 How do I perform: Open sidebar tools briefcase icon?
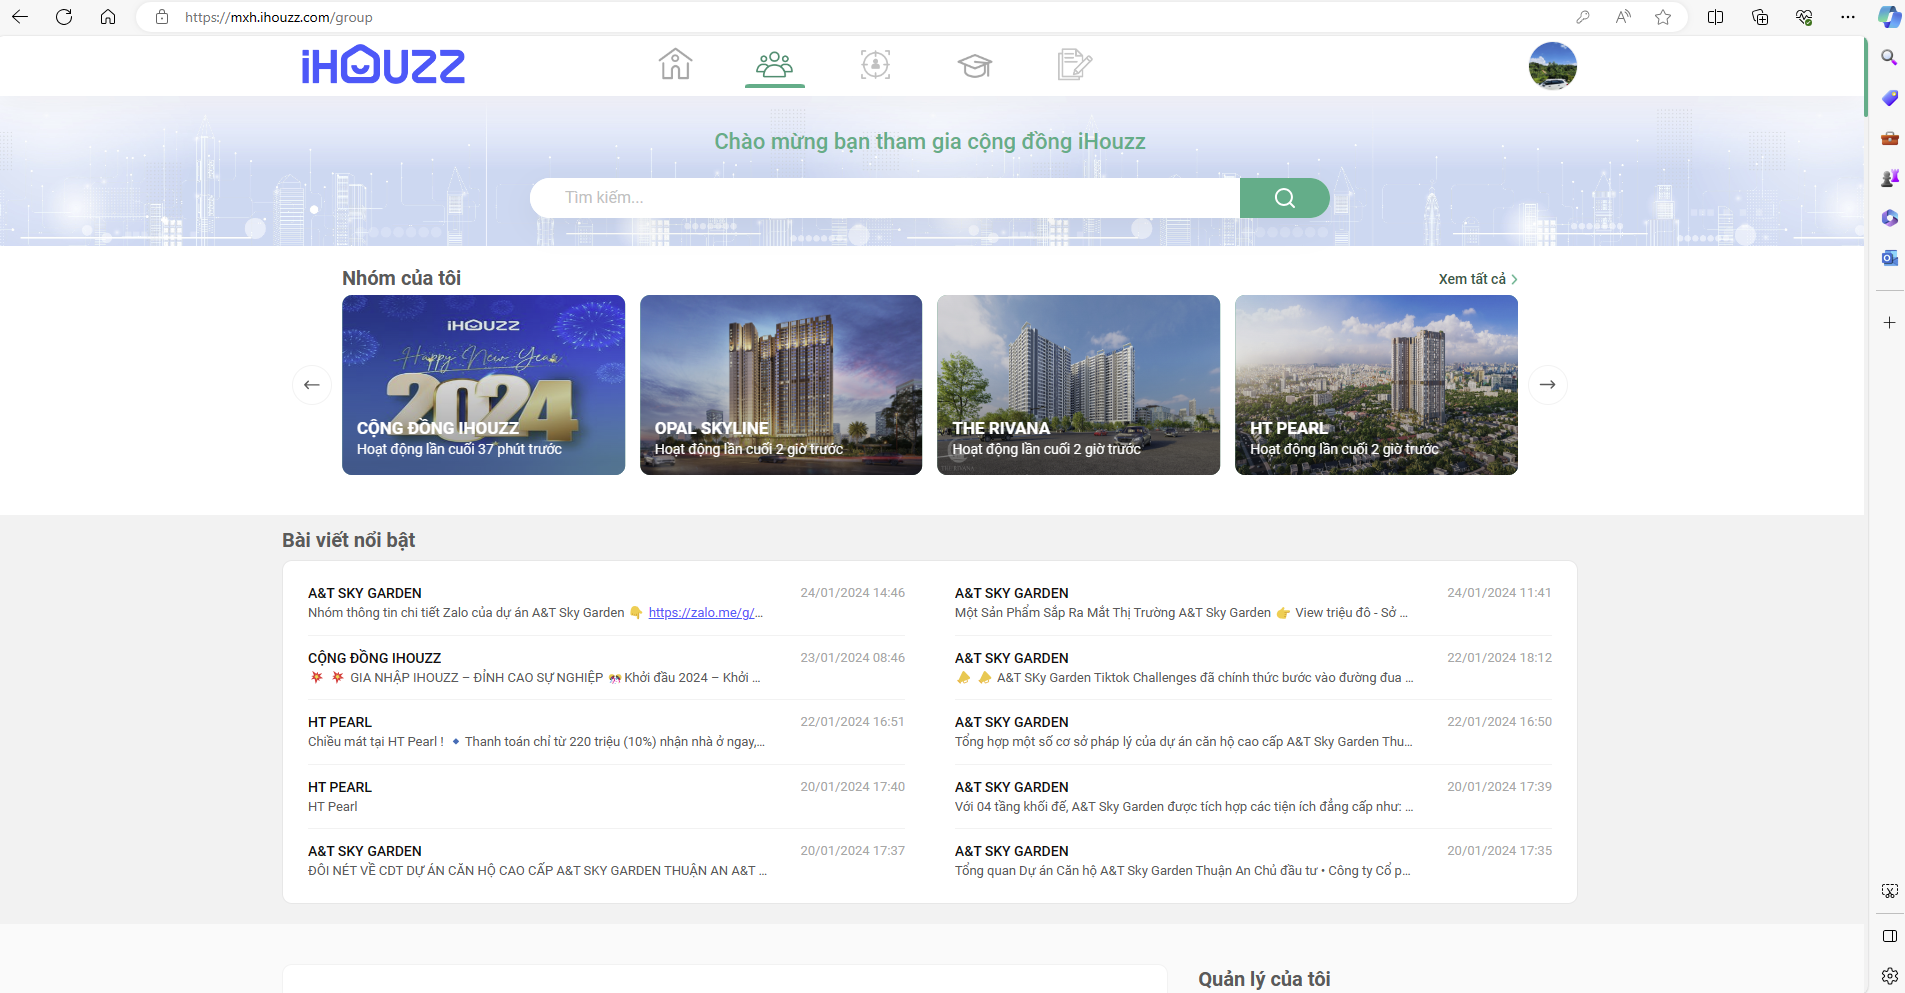coord(1889,138)
